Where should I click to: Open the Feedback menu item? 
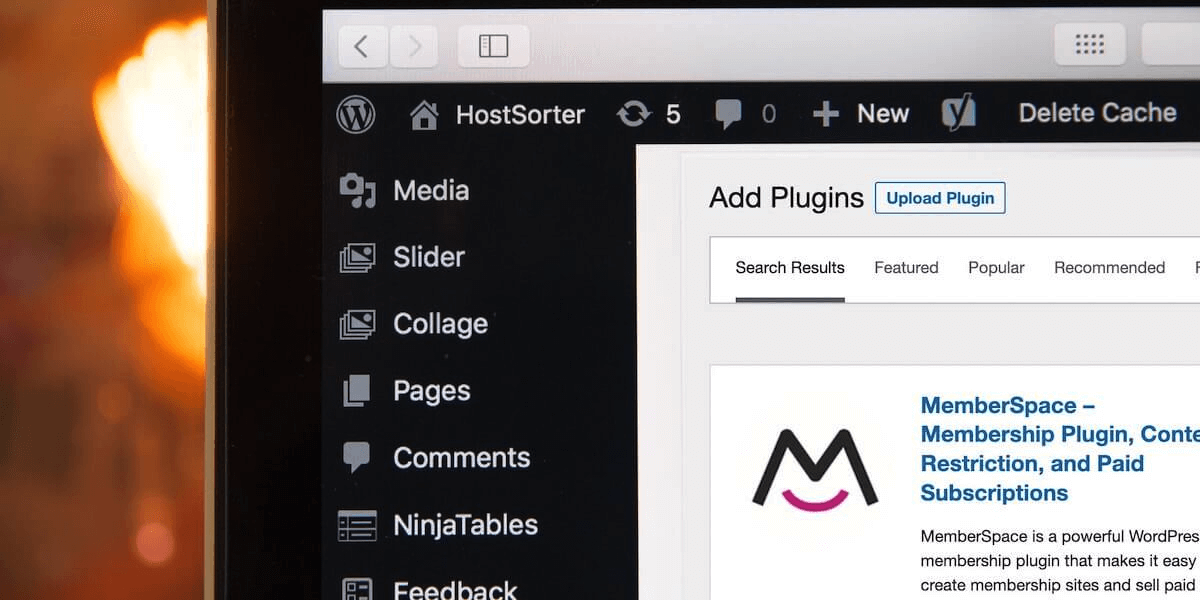(455, 590)
